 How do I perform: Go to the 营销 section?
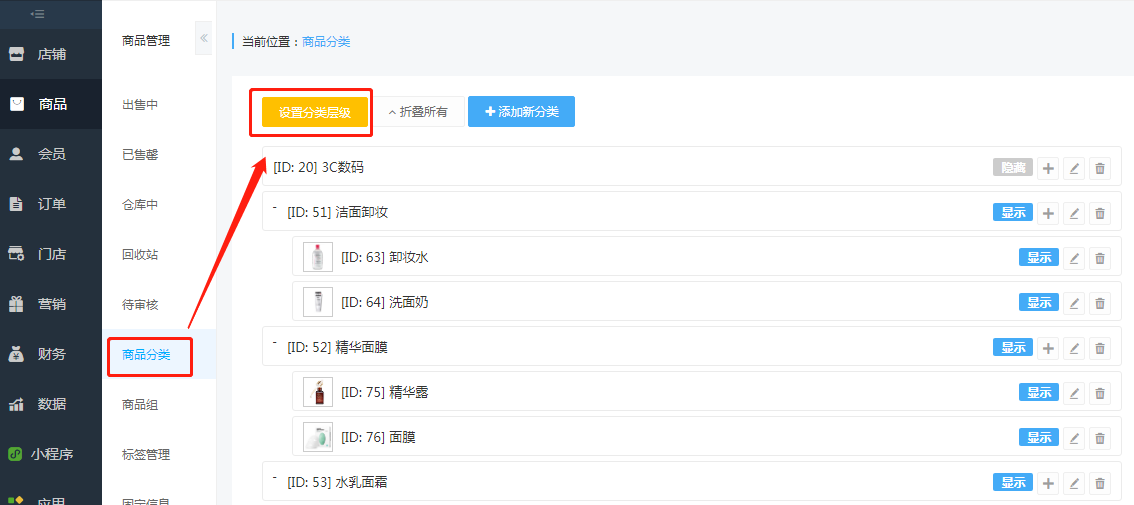(51, 304)
